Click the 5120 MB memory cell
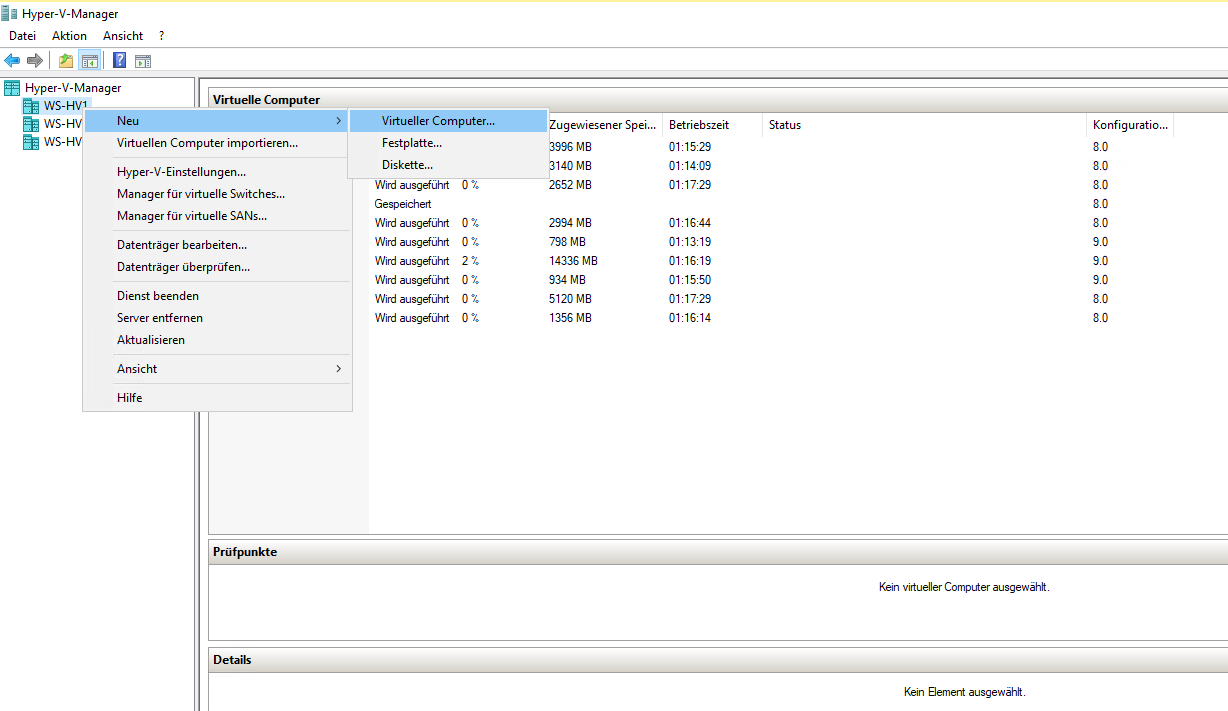The image size is (1228, 711). point(570,299)
